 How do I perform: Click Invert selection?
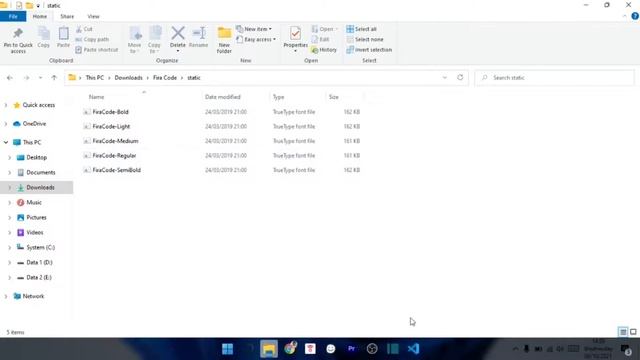coord(369,50)
